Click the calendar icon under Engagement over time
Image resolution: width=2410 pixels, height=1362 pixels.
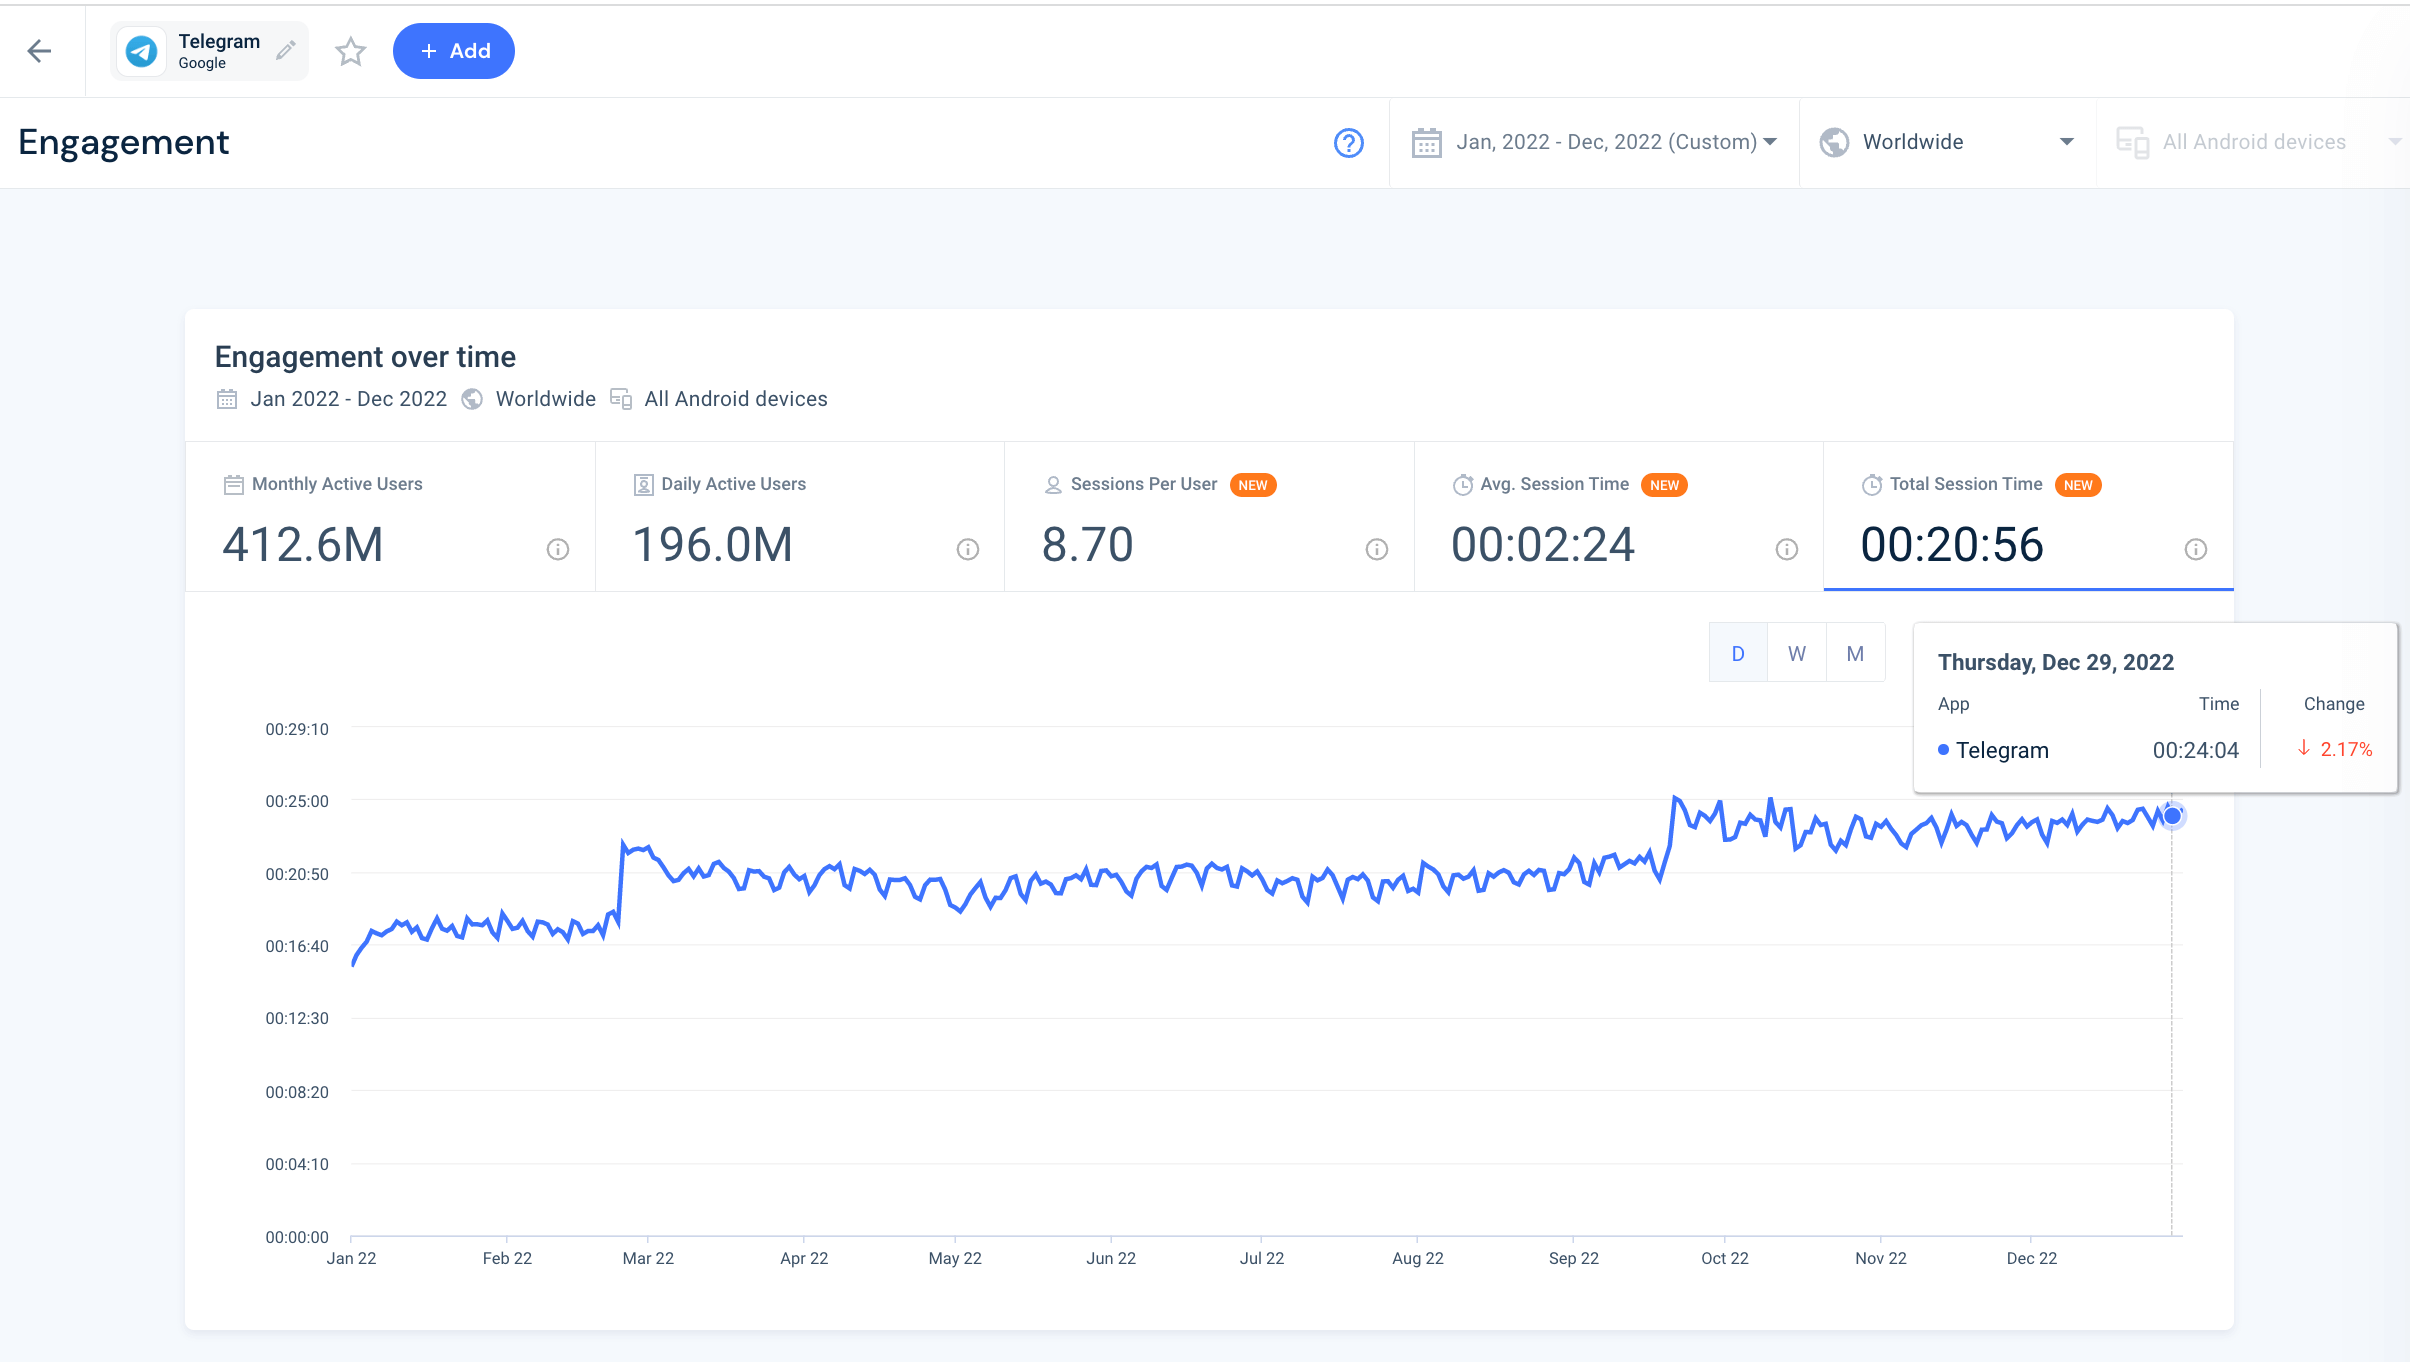[x=227, y=400]
